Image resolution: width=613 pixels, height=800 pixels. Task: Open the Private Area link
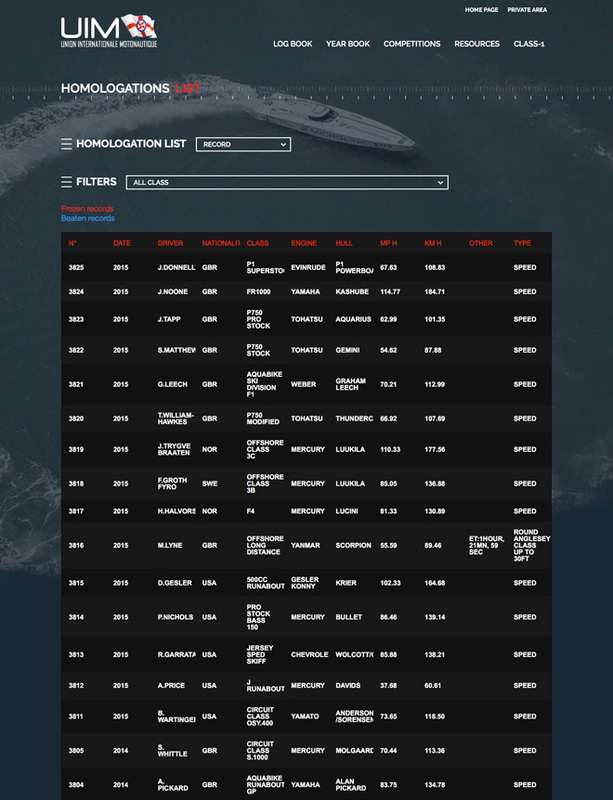tap(526, 9)
